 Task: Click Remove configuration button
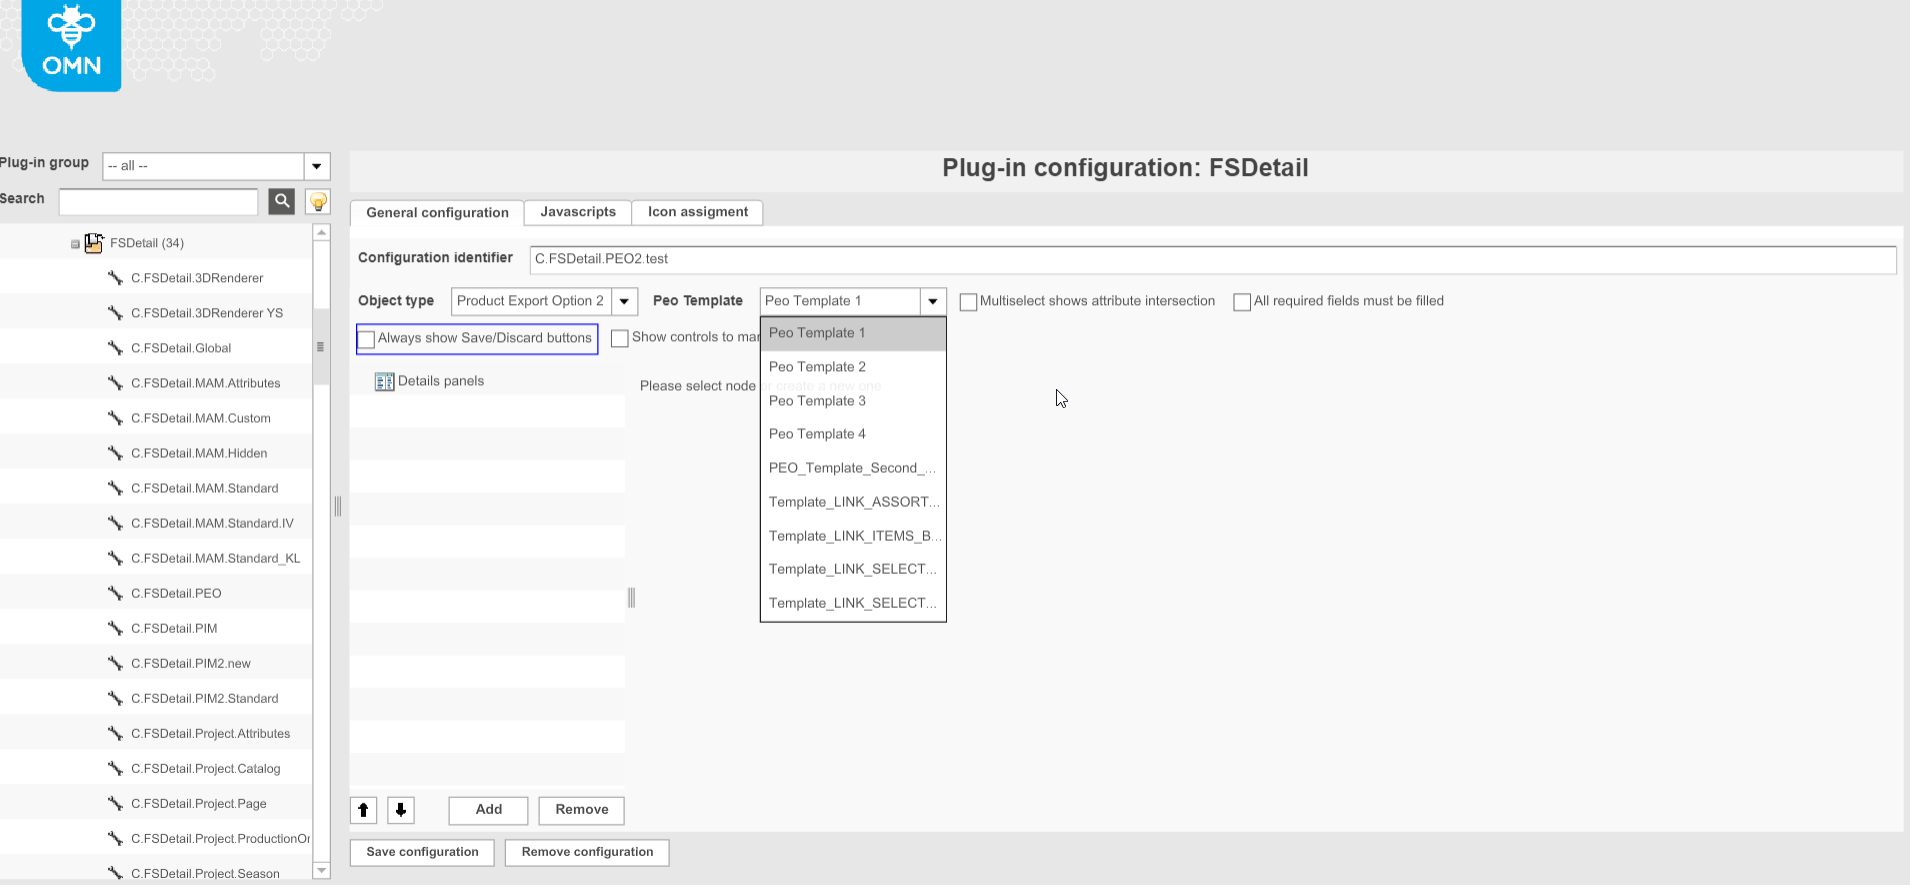click(587, 852)
